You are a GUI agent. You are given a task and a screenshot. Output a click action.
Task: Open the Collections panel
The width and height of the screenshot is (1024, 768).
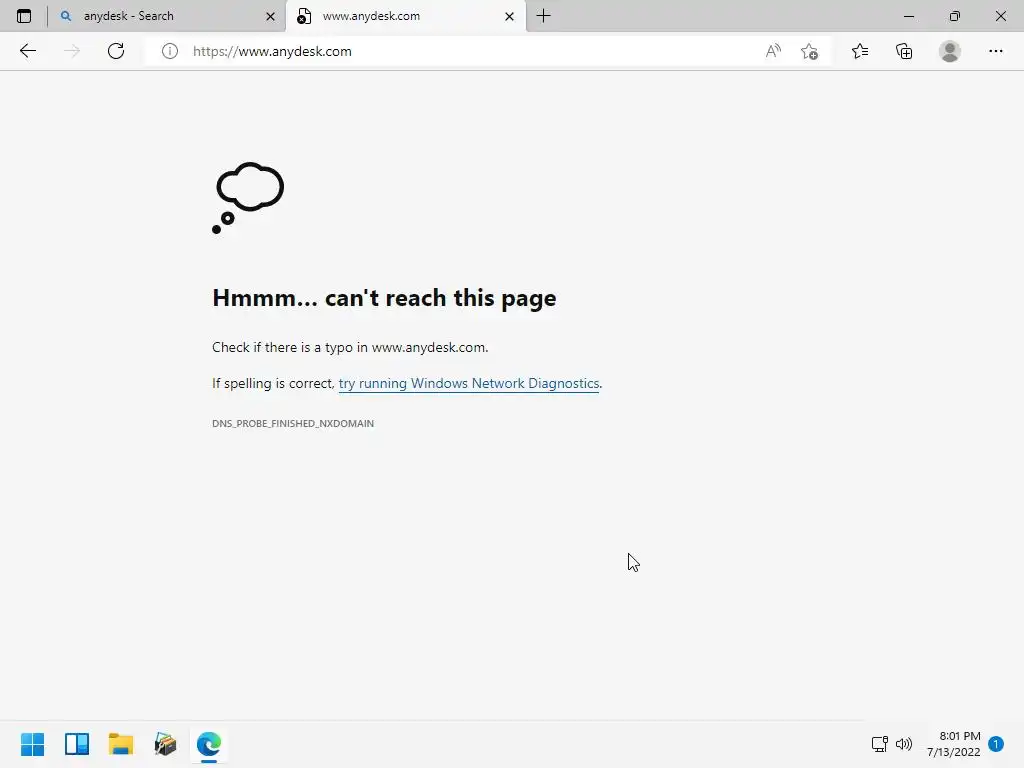click(x=904, y=51)
